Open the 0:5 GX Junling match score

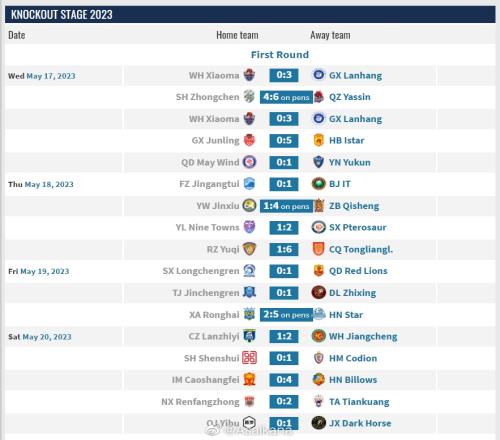(284, 140)
